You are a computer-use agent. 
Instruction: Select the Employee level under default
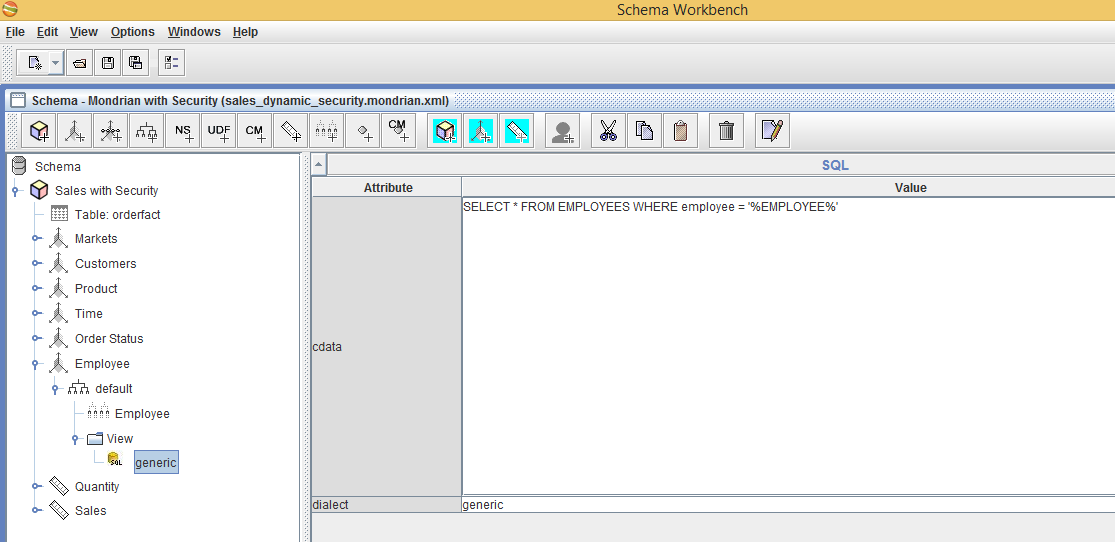pos(142,413)
